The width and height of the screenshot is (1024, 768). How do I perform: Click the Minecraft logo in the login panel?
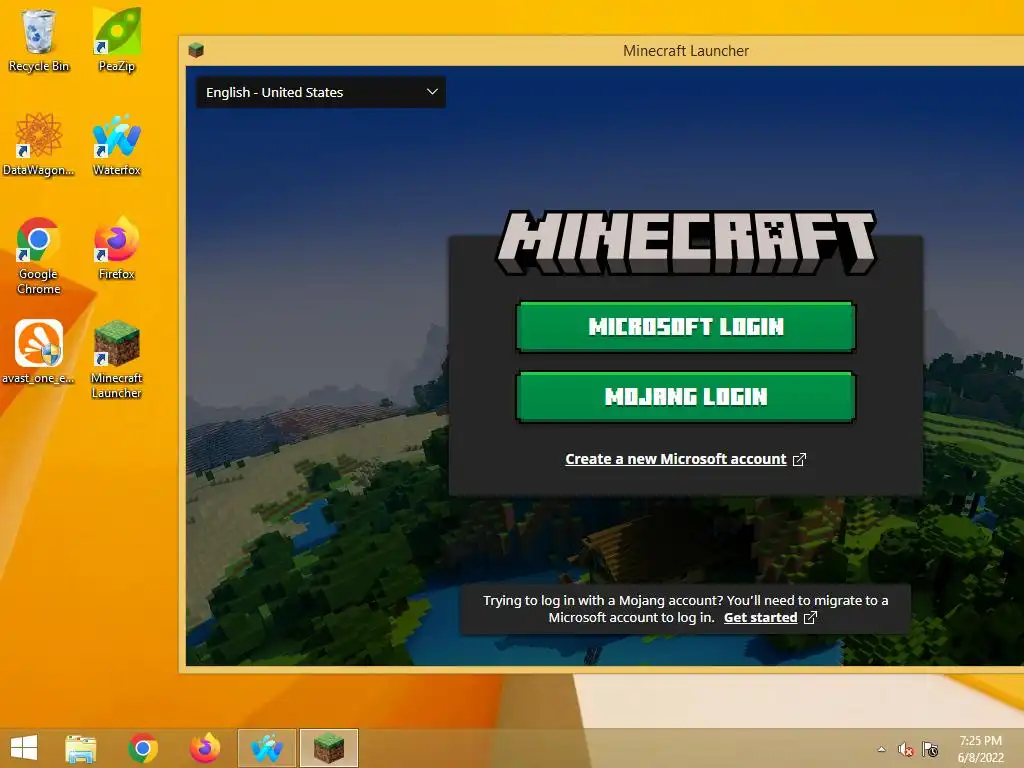pos(686,242)
